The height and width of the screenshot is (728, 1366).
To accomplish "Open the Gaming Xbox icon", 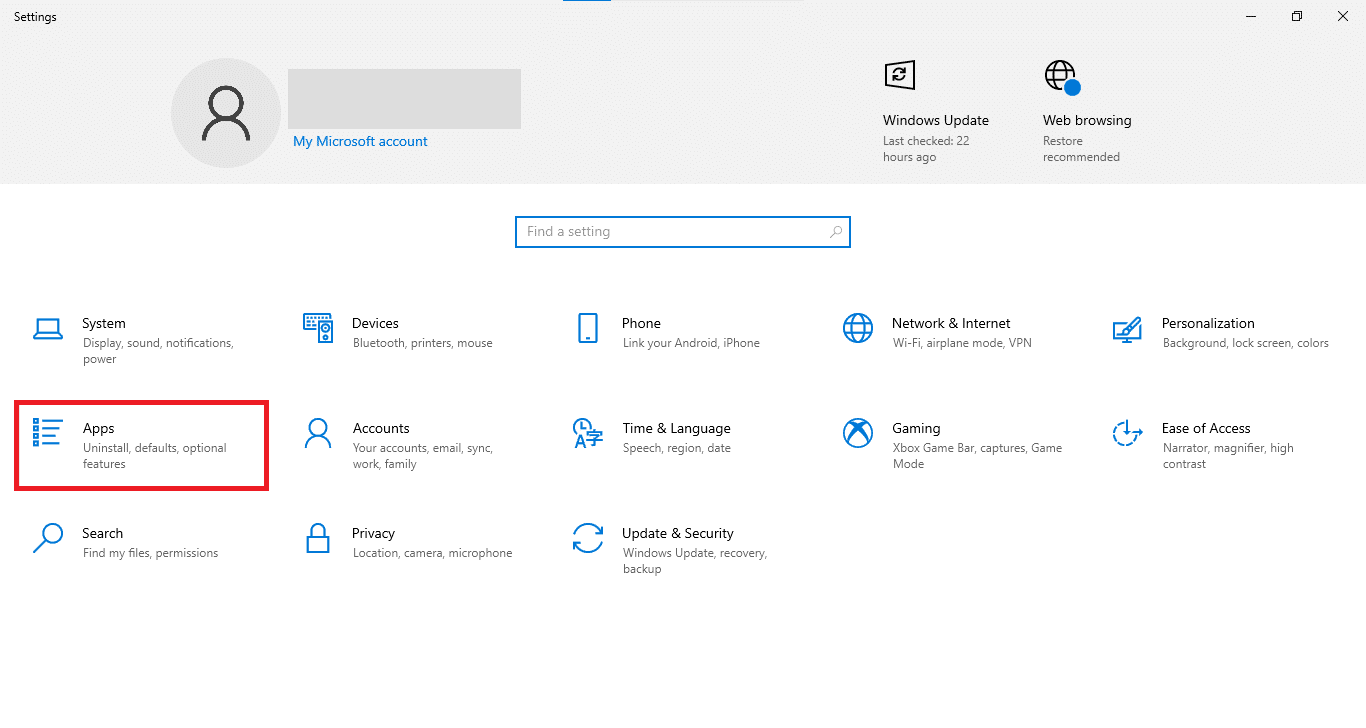I will click(857, 433).
